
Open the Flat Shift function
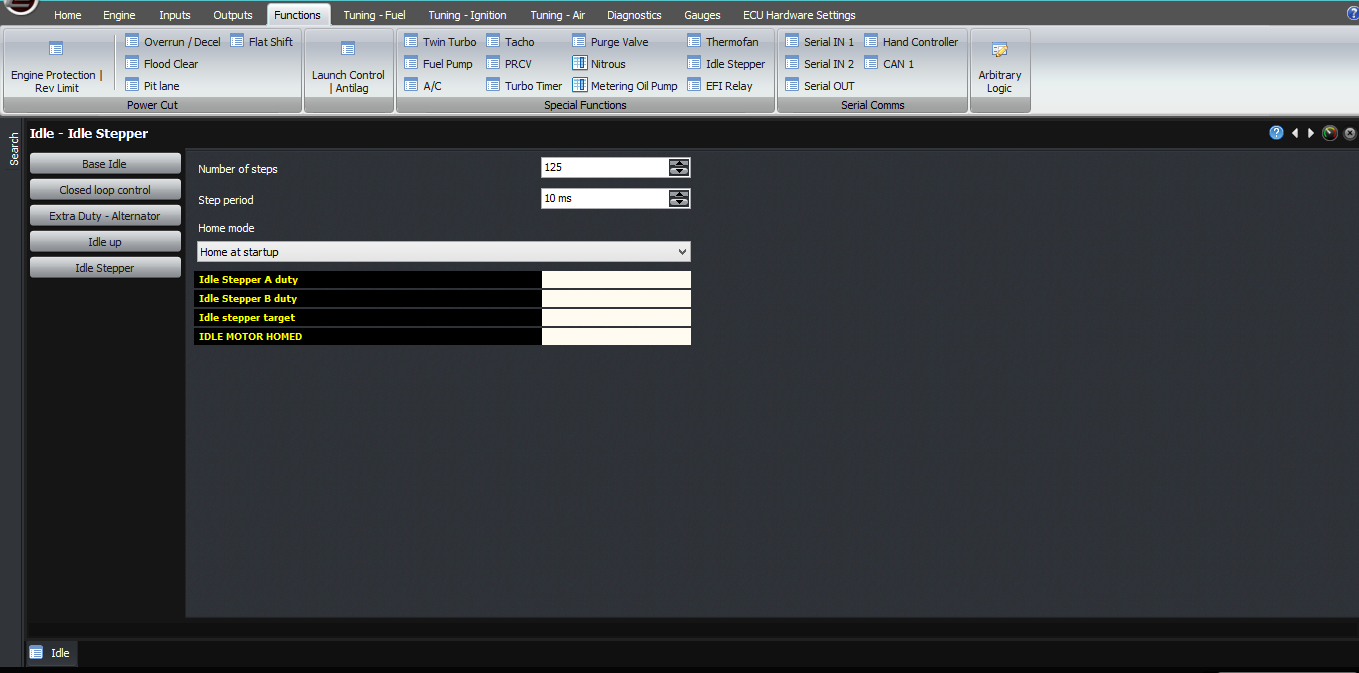click(261, 42)
